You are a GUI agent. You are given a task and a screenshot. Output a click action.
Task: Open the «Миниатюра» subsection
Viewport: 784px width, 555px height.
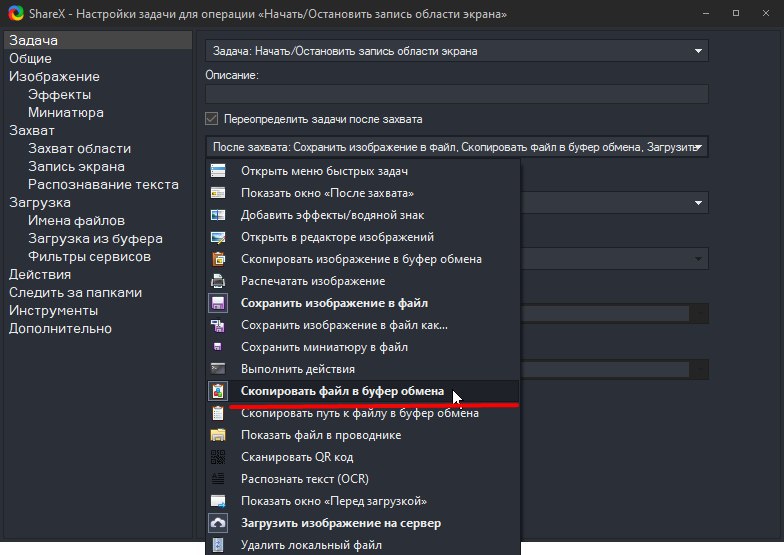(66, 112)
